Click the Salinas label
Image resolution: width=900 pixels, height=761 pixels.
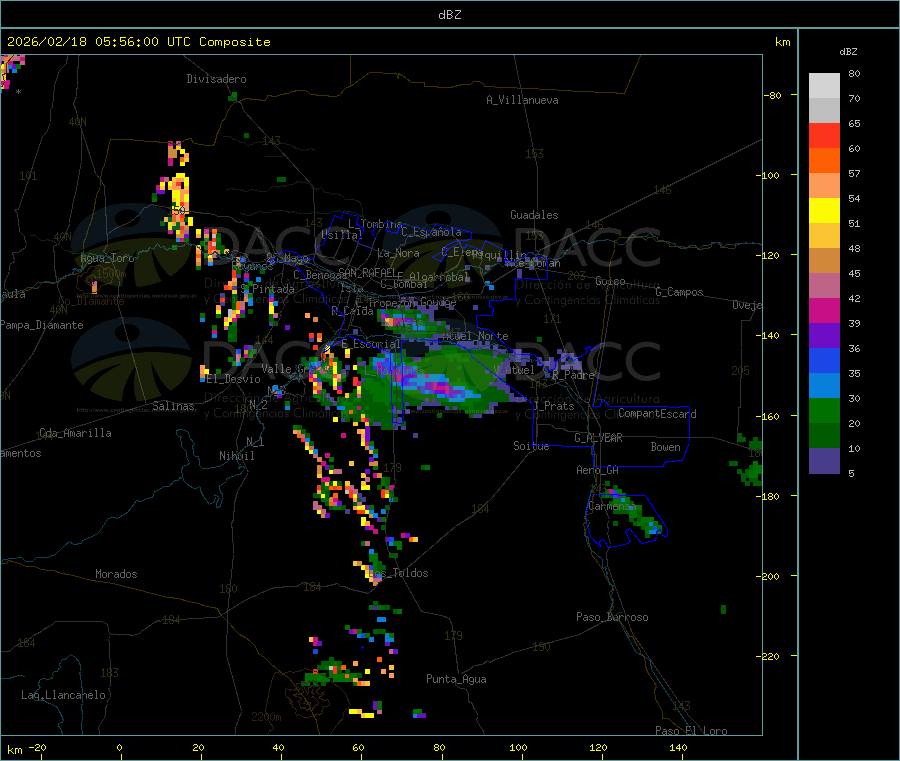tap(173, 406)
